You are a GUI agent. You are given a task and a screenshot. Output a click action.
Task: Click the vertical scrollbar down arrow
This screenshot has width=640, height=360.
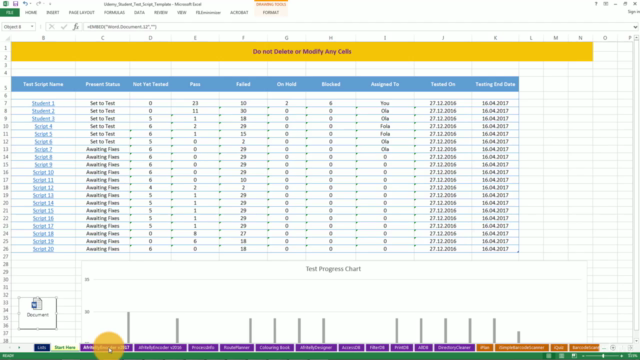click(x=636, y=340)
